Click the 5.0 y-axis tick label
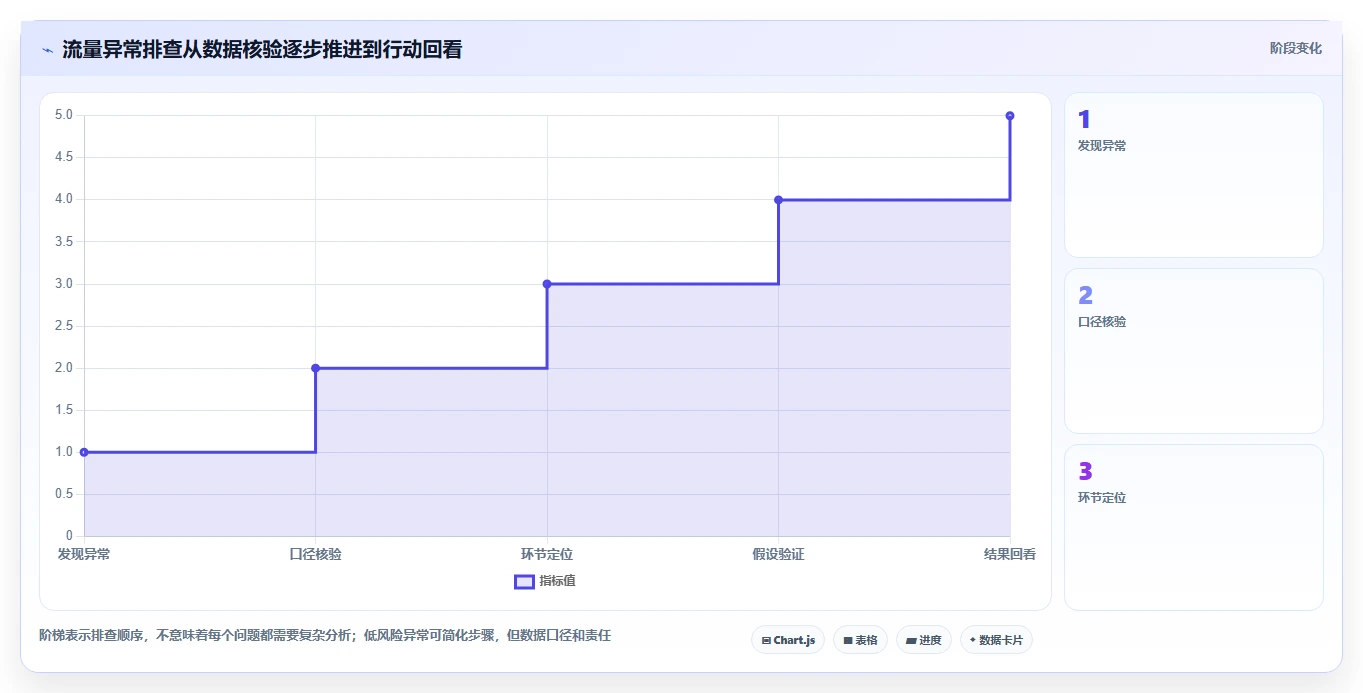This screenshot has width=1363, height=693. click(x=63, y=115)
